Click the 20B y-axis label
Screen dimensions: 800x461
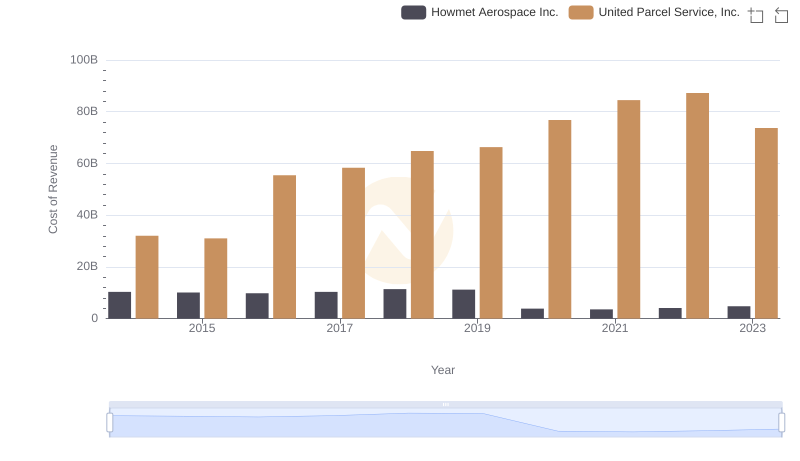click(x=87, y=267)
